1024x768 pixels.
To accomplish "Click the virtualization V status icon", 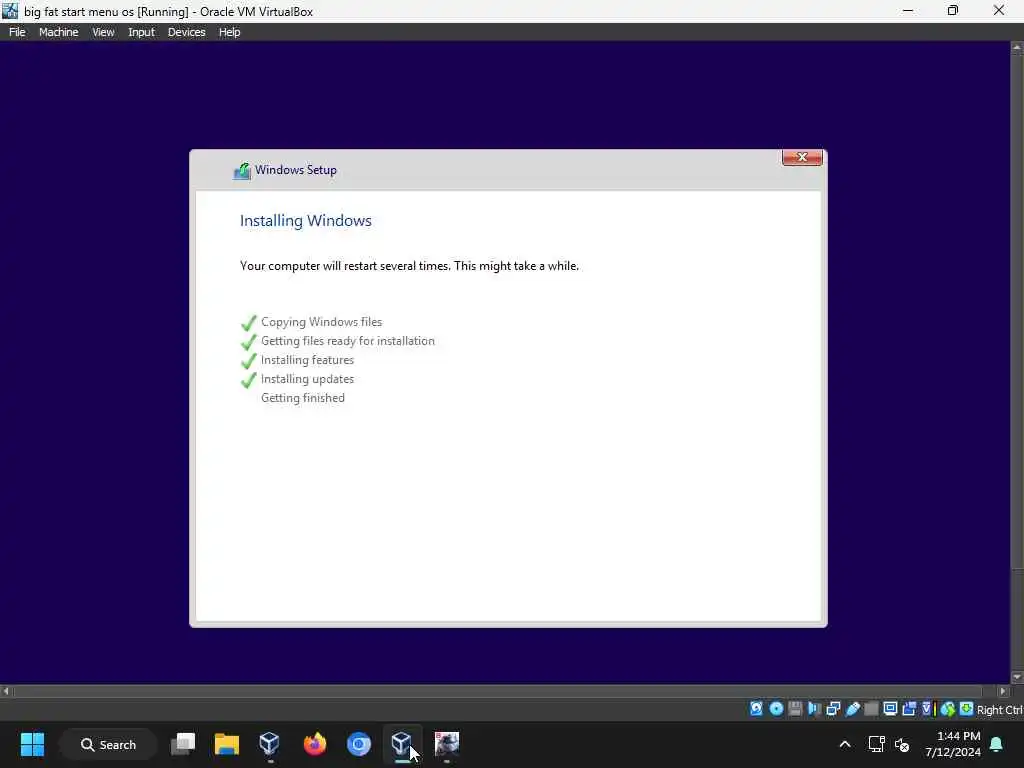I will tap(927, 709).
